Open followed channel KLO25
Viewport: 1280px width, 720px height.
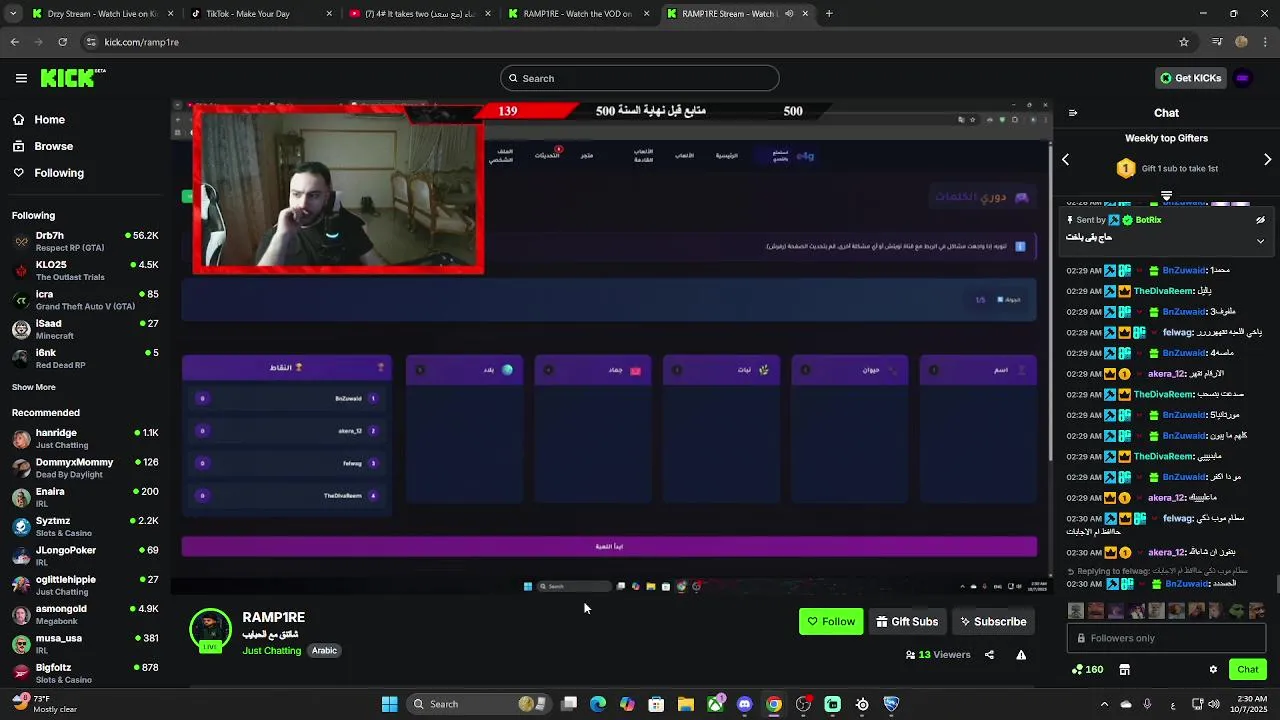(85, 270)
